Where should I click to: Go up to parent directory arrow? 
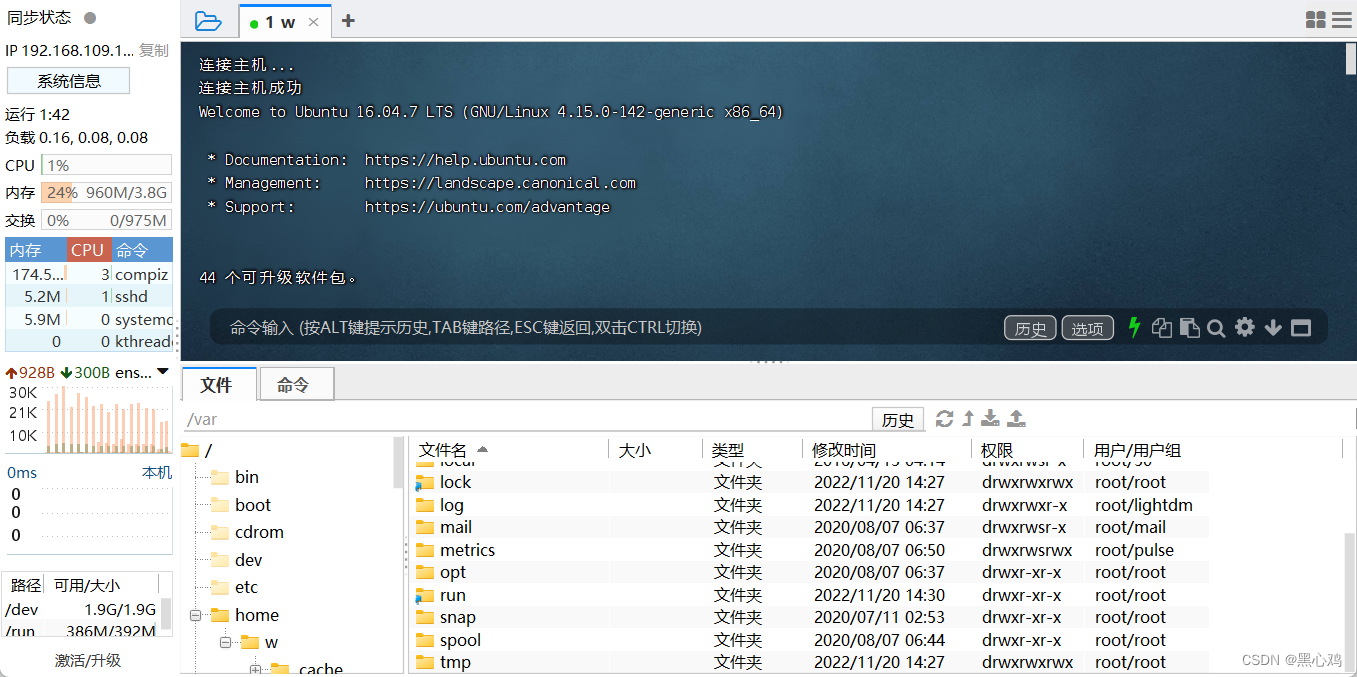[968, 419]
